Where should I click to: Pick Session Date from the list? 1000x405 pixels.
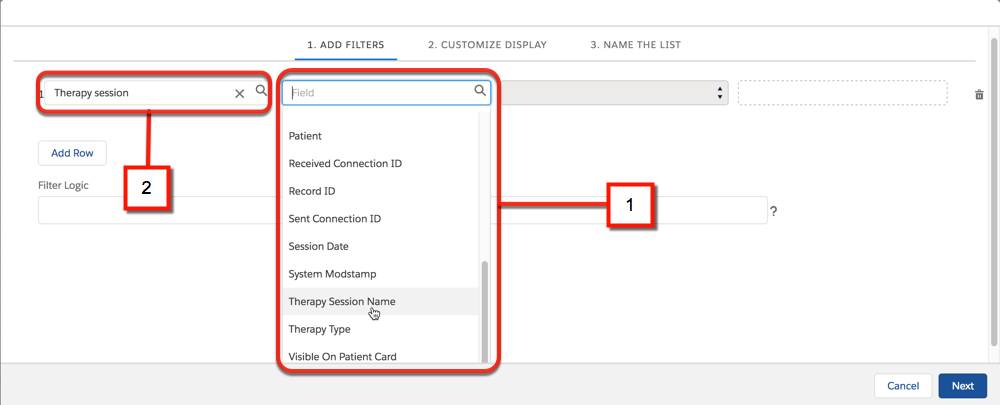click(380, 246)
